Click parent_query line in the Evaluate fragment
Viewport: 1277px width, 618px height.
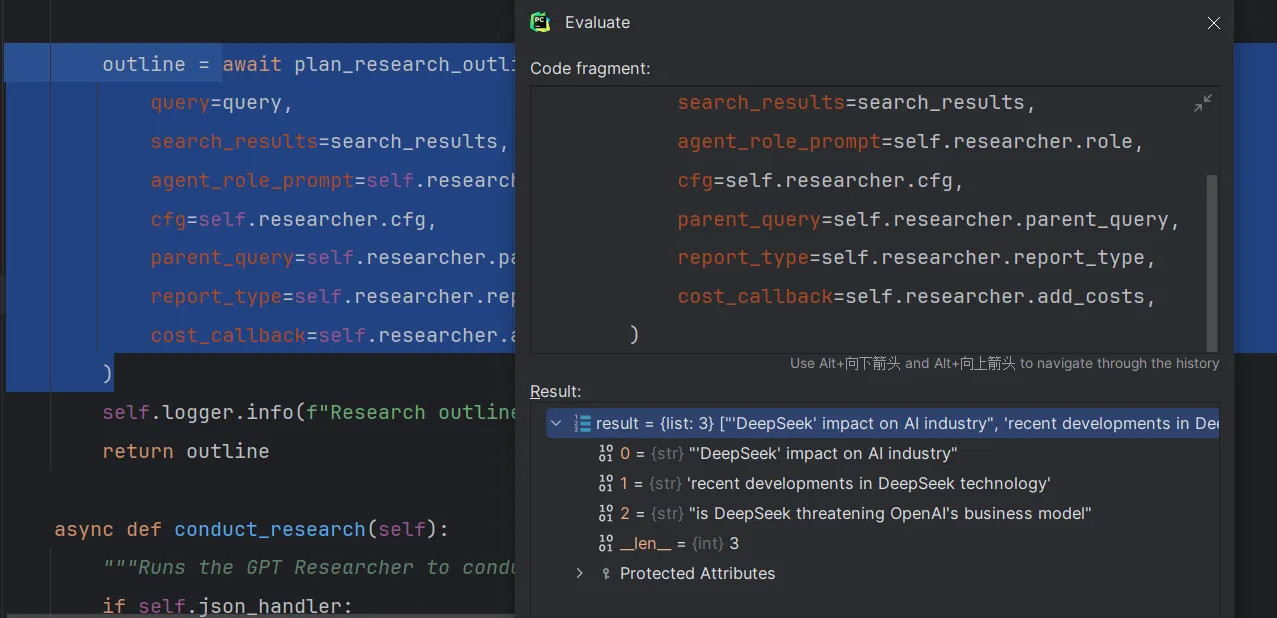929,220
